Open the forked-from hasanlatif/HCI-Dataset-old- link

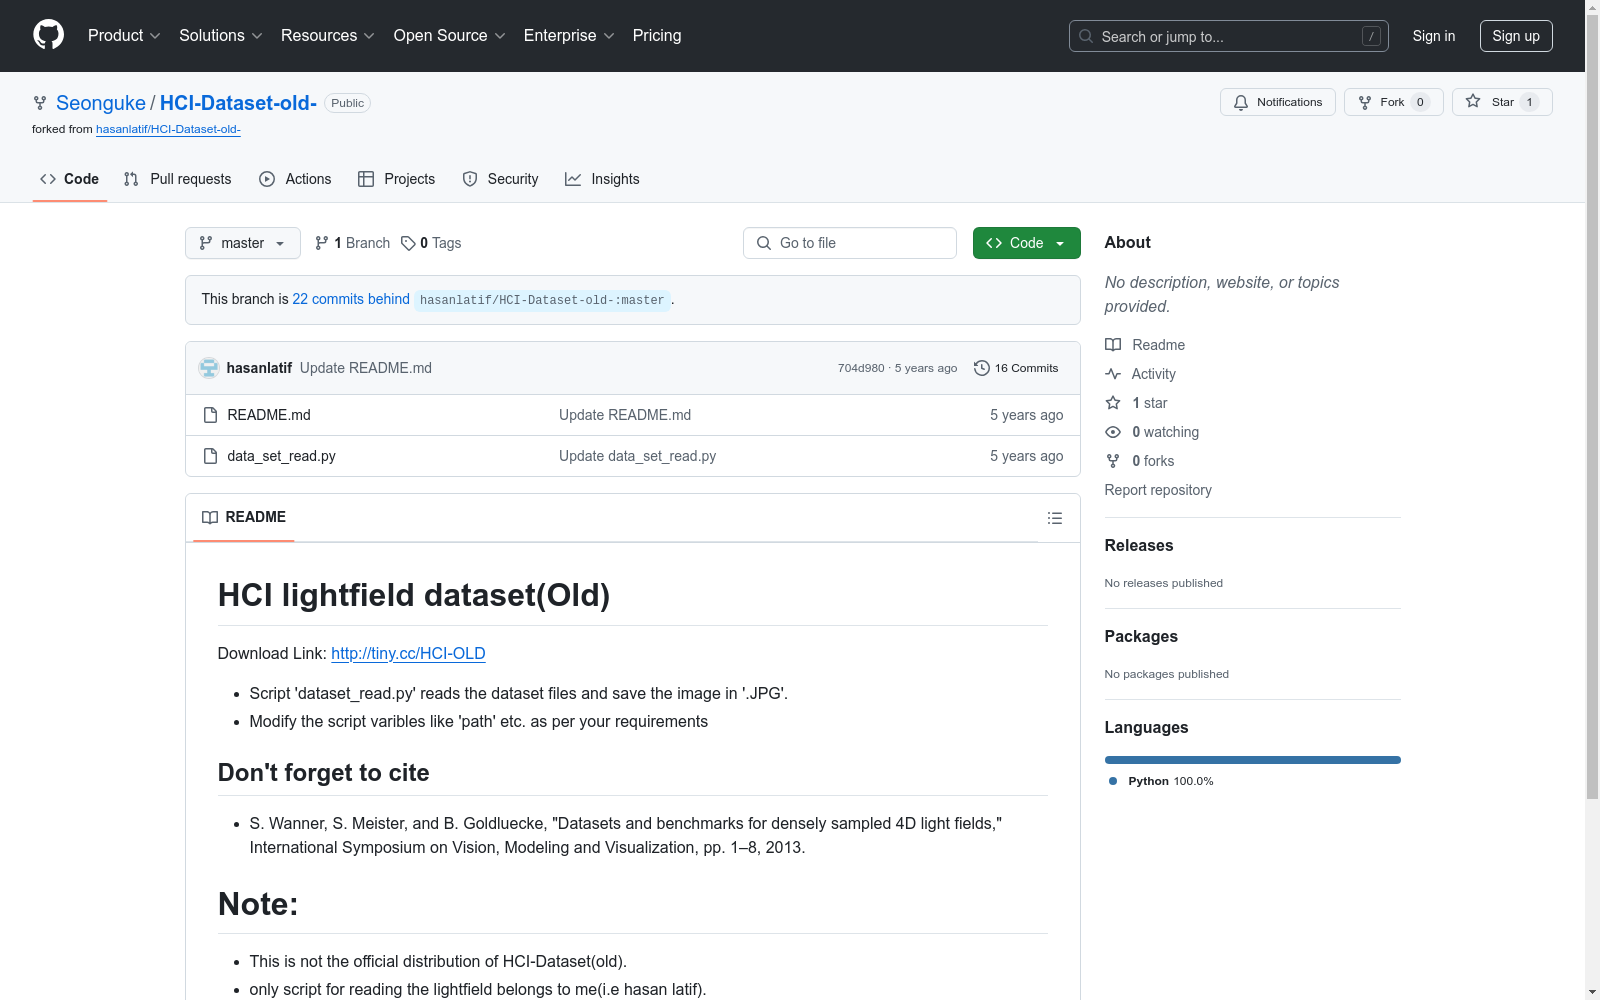(x=168, y=129)
